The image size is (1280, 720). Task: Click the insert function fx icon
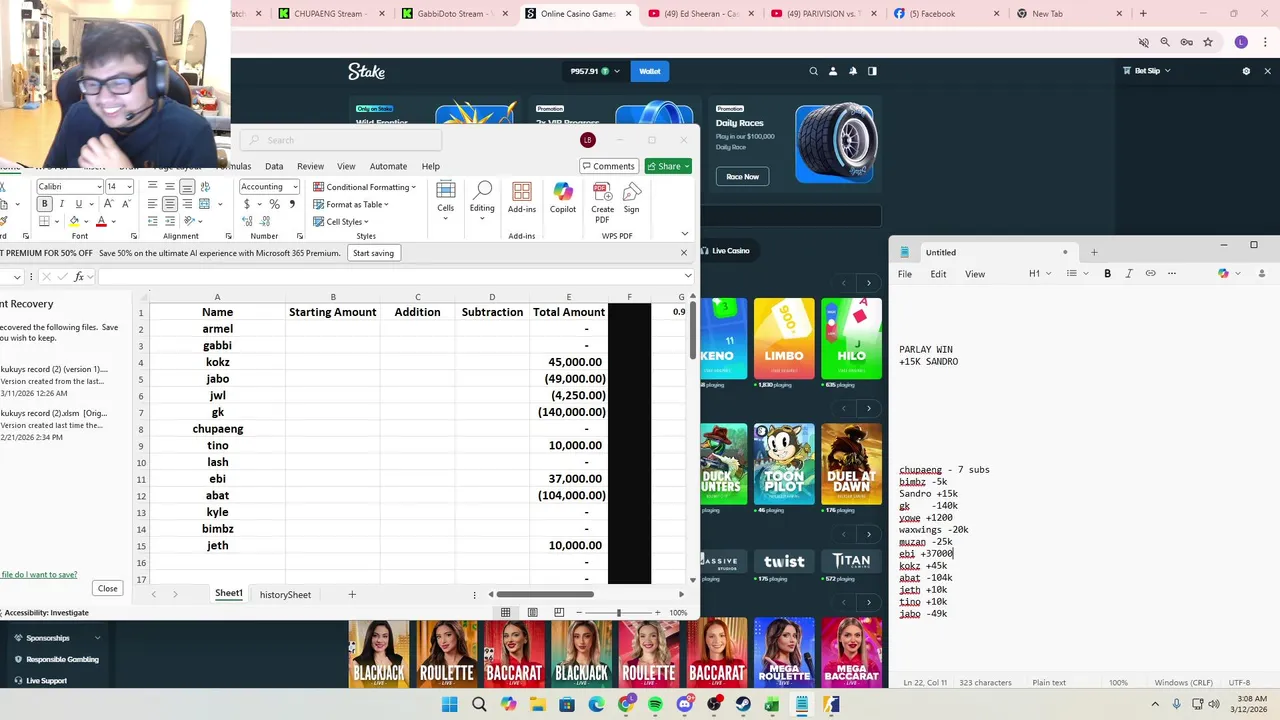coord(79,277)
